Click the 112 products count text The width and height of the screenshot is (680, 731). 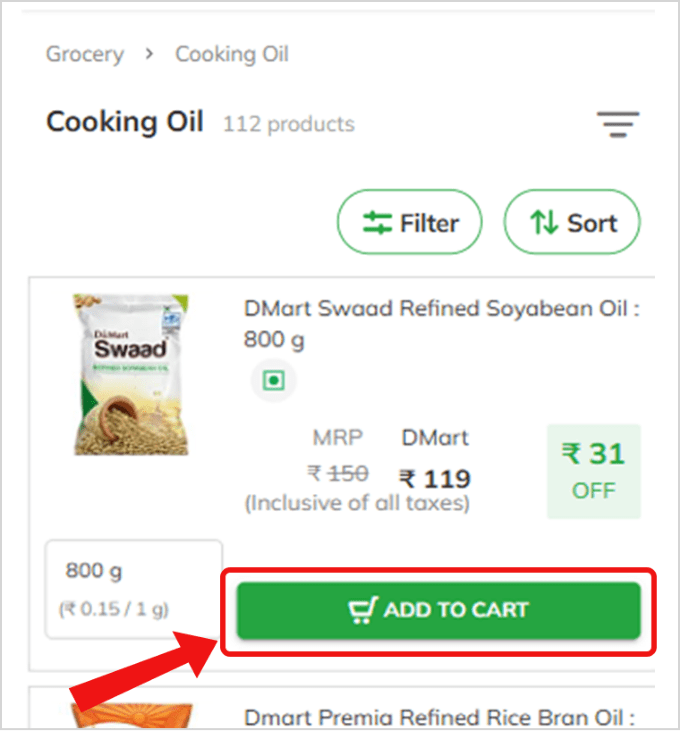[289, 125]
